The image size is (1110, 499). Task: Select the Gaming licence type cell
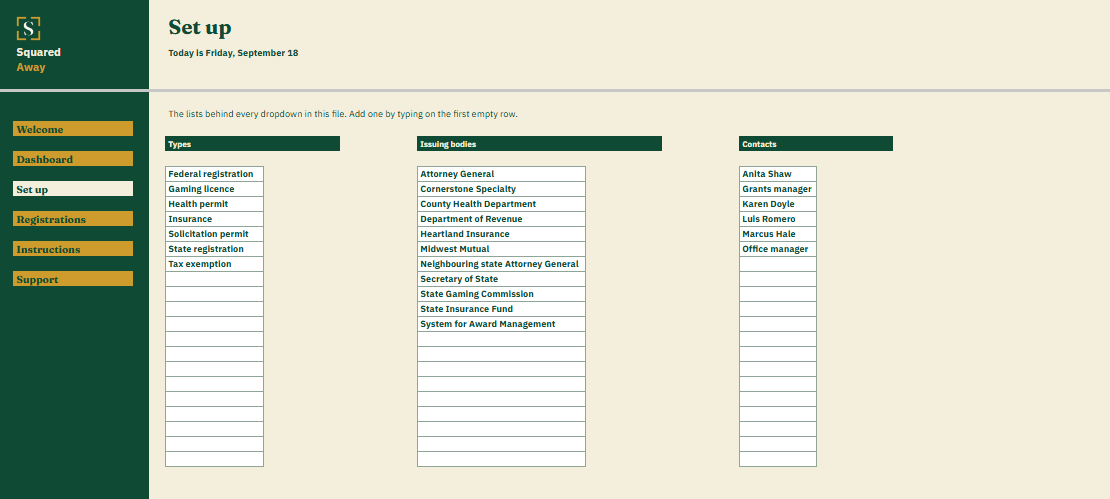214,189
